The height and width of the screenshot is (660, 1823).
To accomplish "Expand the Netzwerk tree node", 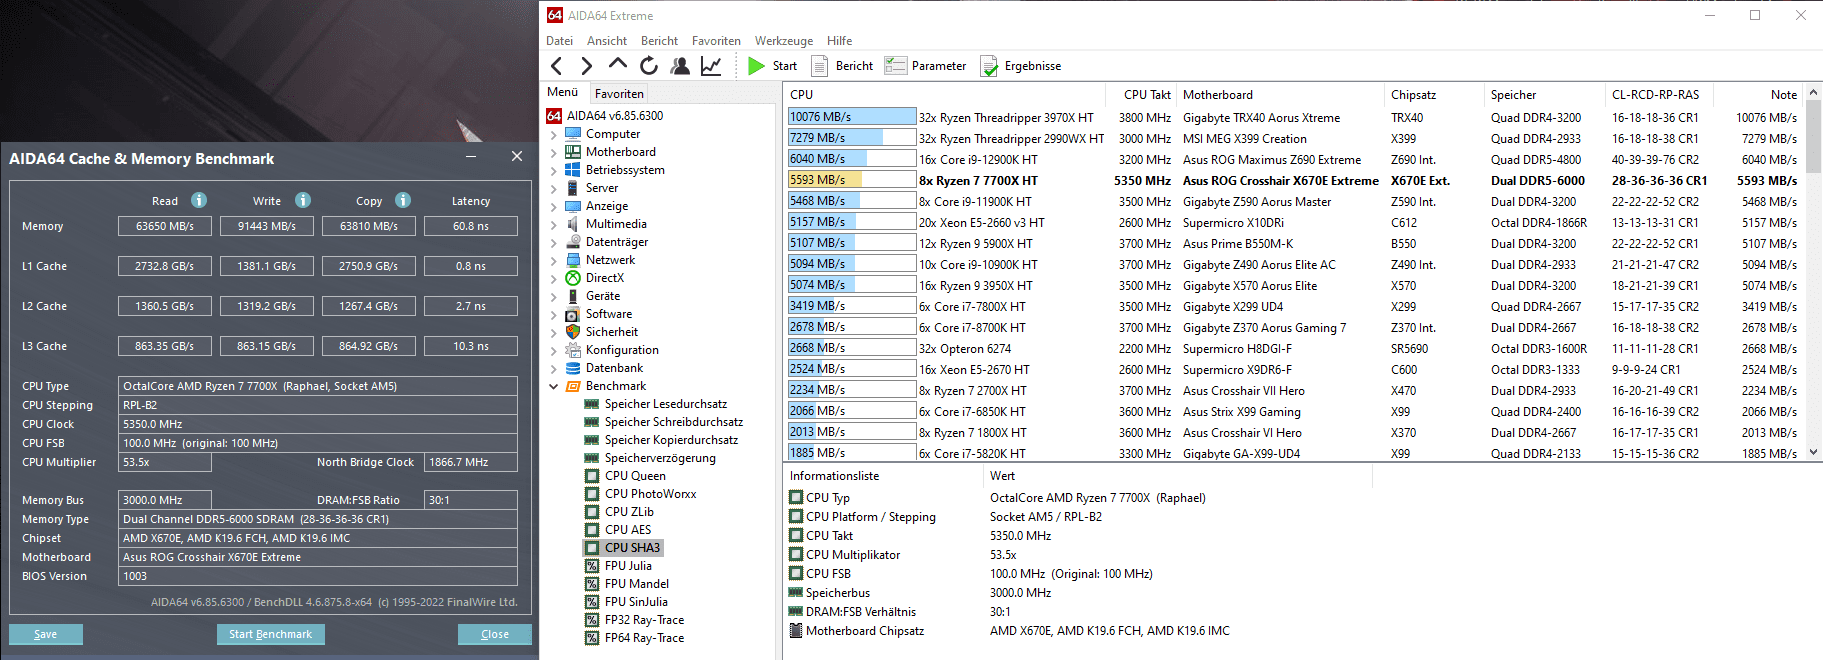I will point(554,260).
